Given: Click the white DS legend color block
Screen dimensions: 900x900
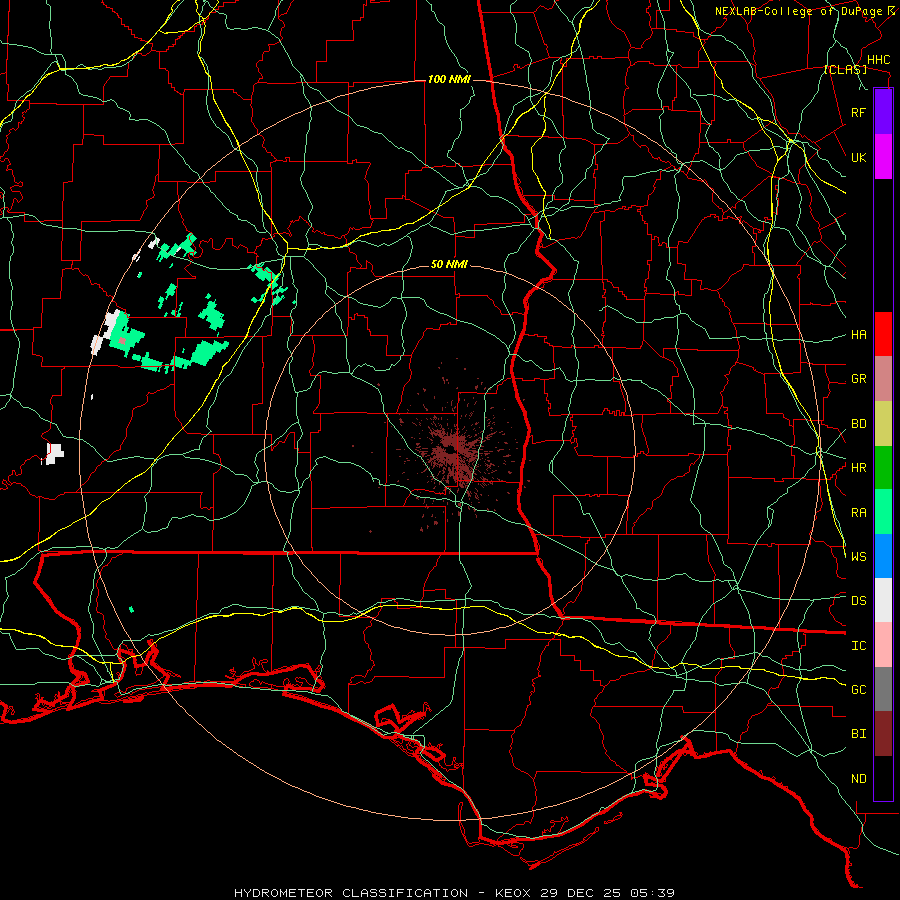Looking at the screenshot, I should click(883, 600).
